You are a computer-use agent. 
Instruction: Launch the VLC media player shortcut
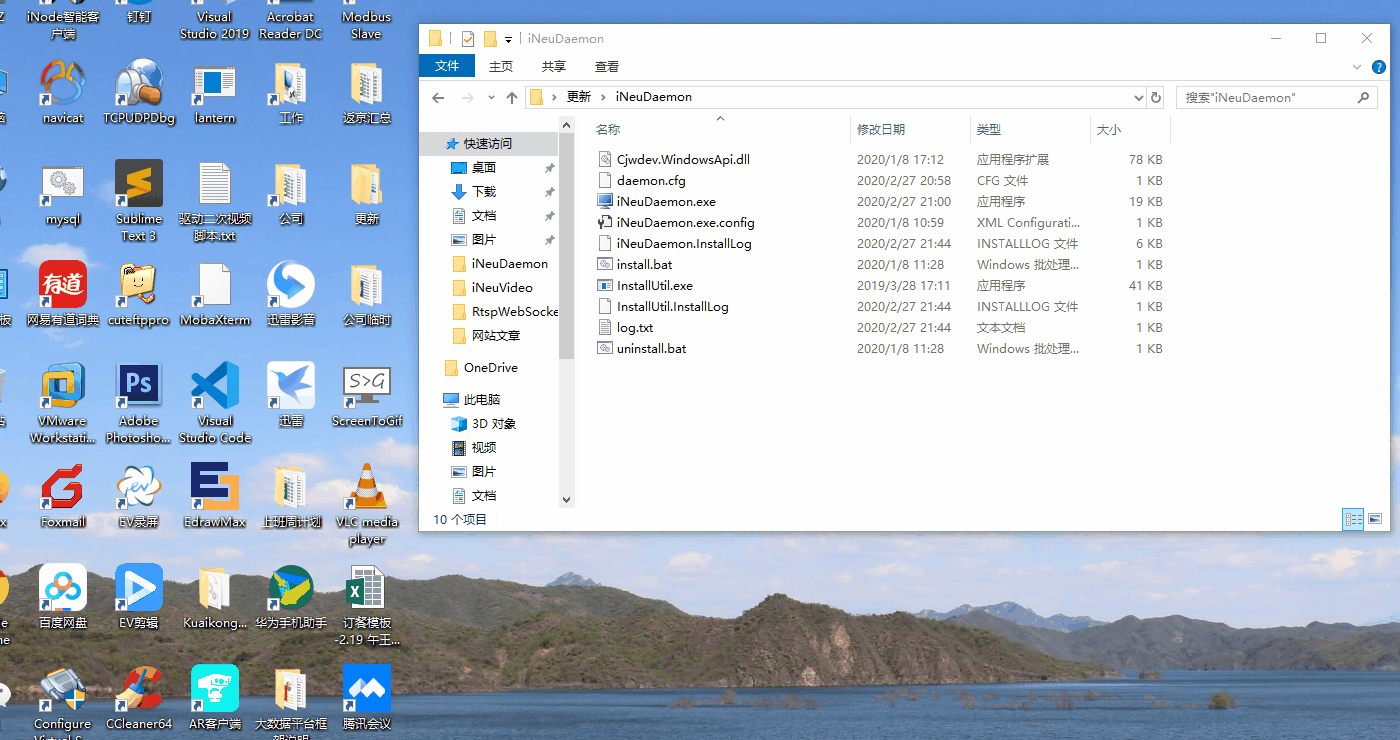[367, 489]
